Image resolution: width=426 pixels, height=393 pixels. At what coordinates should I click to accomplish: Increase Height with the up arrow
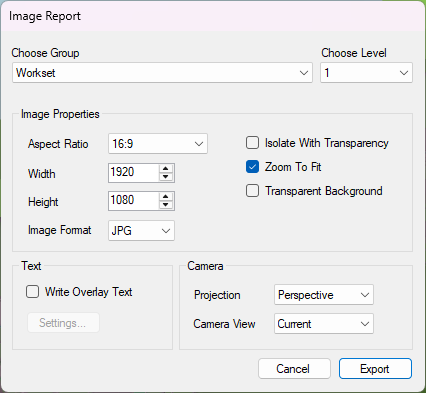point(166,196)
